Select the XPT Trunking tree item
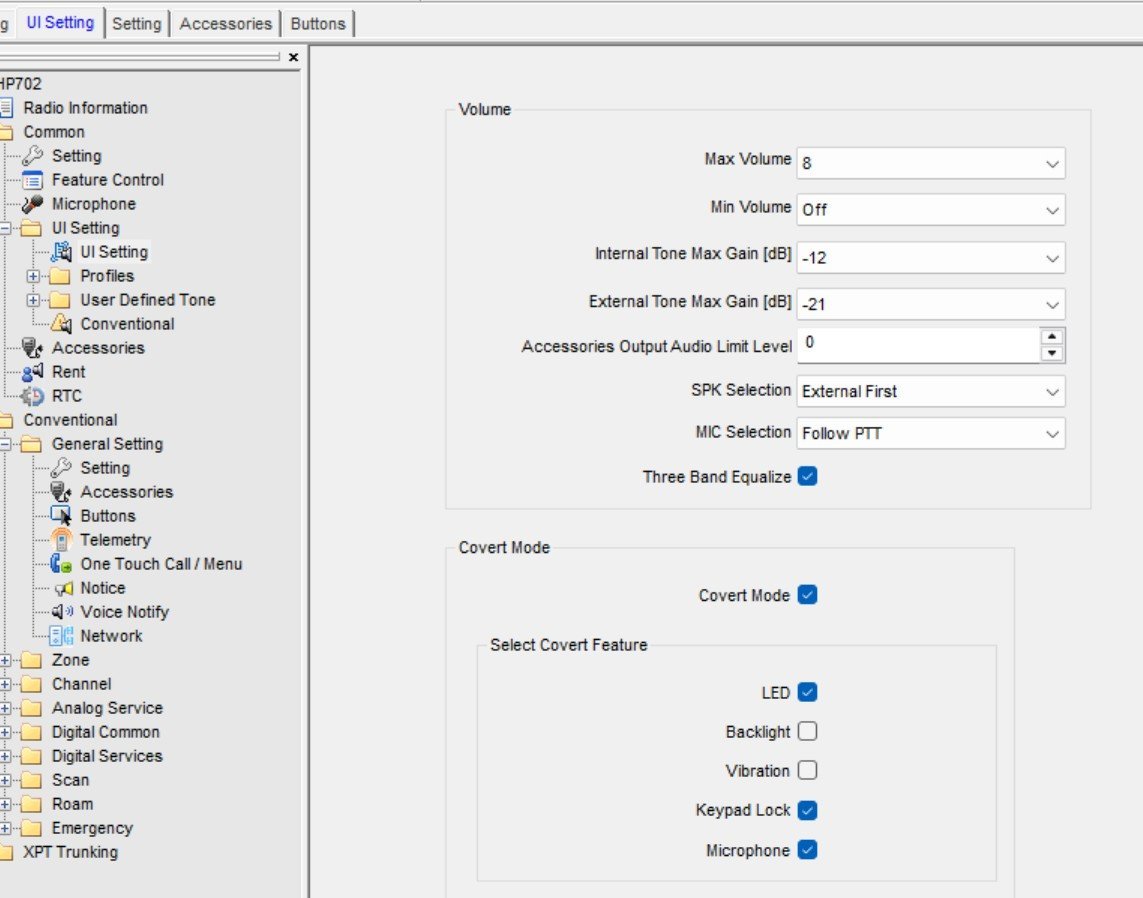This screenshot has height=898, width=1143. [70, 852]
